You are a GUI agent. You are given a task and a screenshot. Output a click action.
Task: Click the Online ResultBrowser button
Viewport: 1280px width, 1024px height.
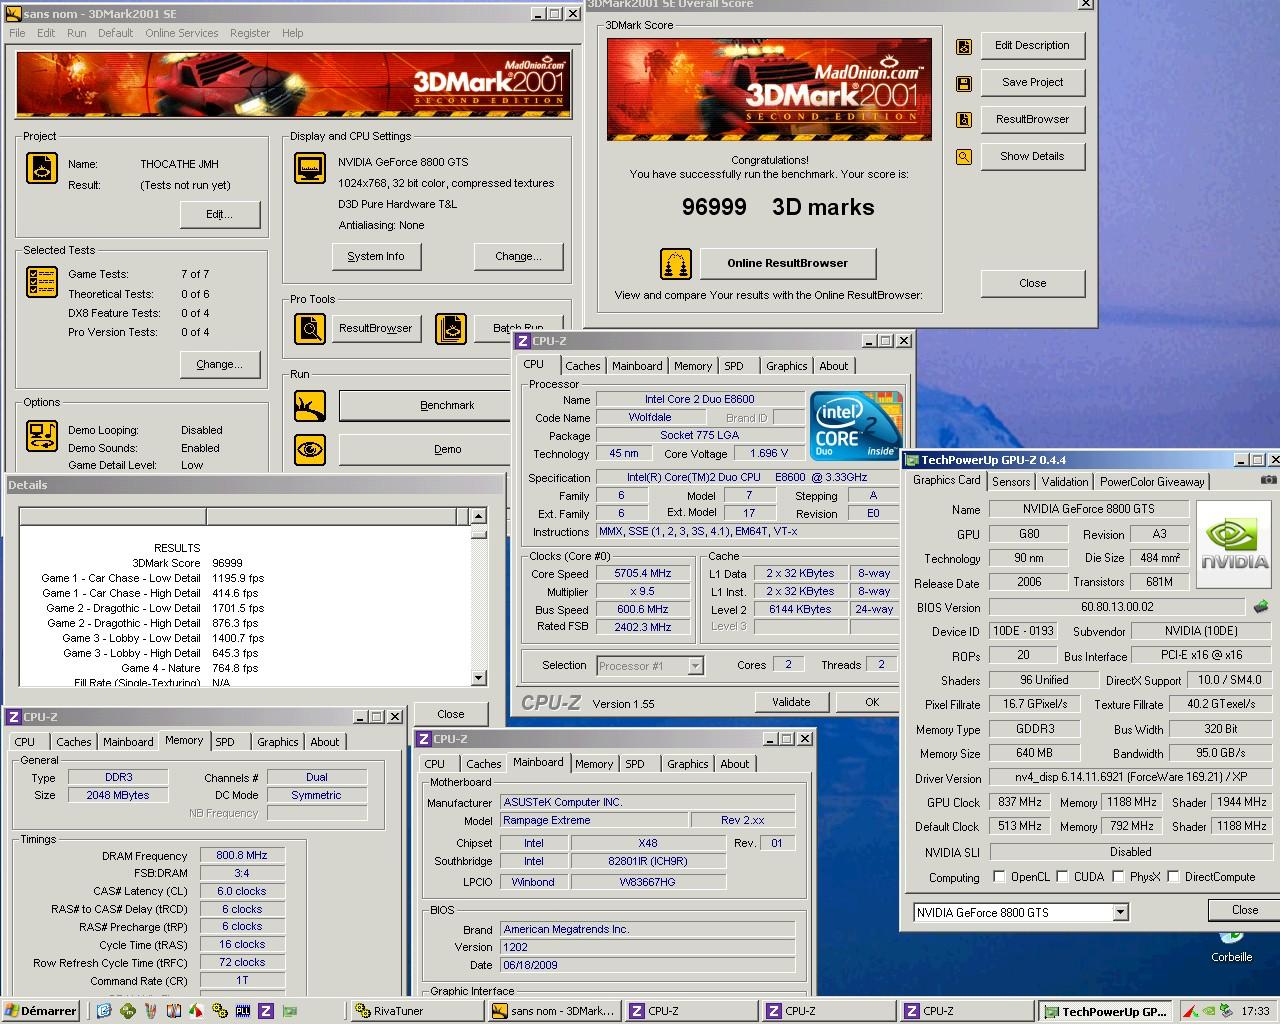click(x=787, y=264)
